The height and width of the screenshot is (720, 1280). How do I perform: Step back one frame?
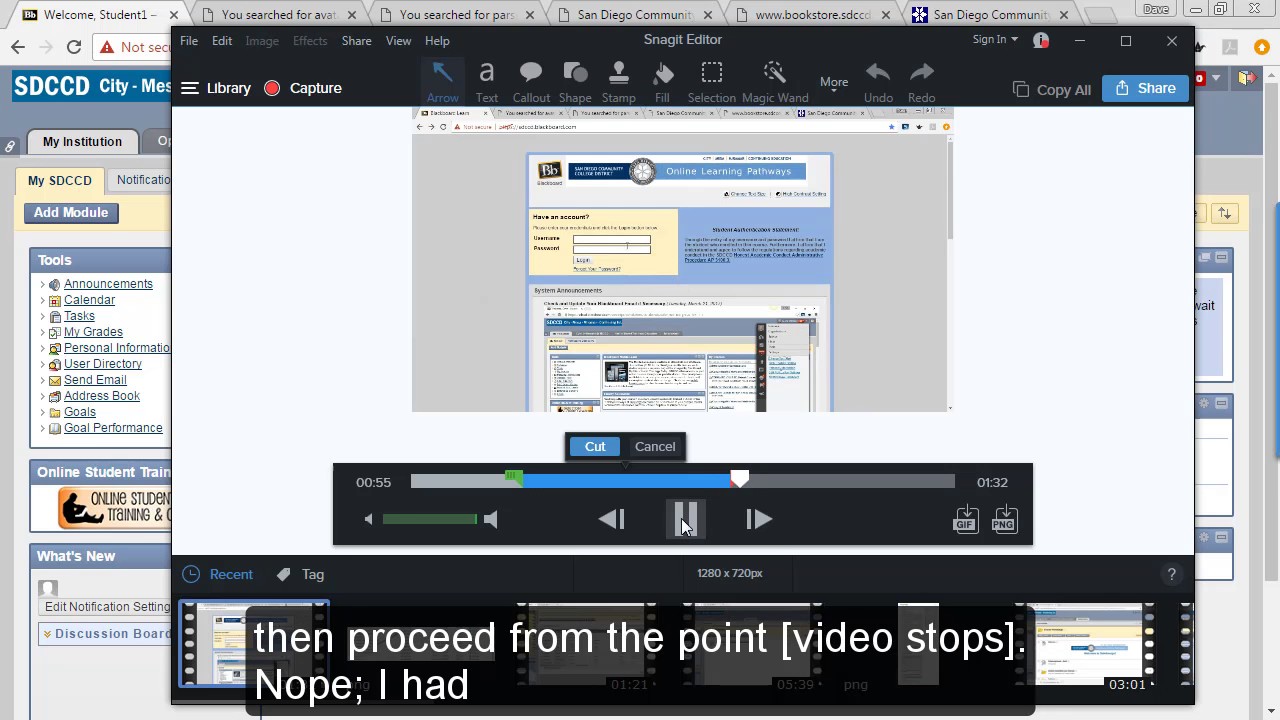(x=612, y=519)
